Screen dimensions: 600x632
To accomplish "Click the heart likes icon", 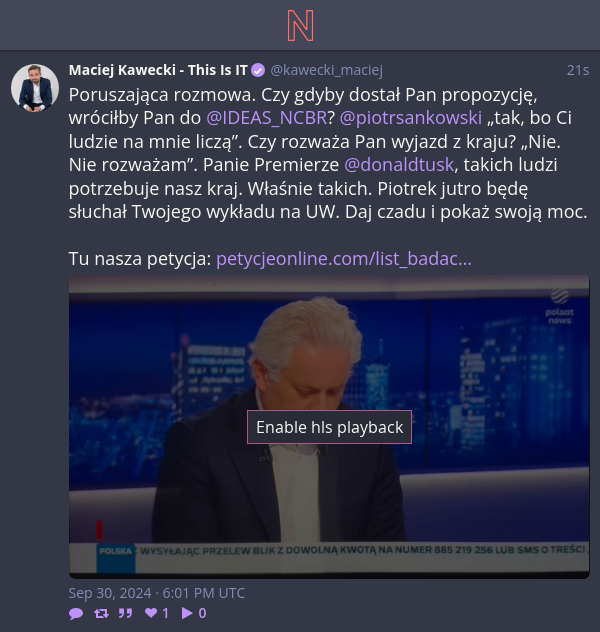I will coord(151,613).
